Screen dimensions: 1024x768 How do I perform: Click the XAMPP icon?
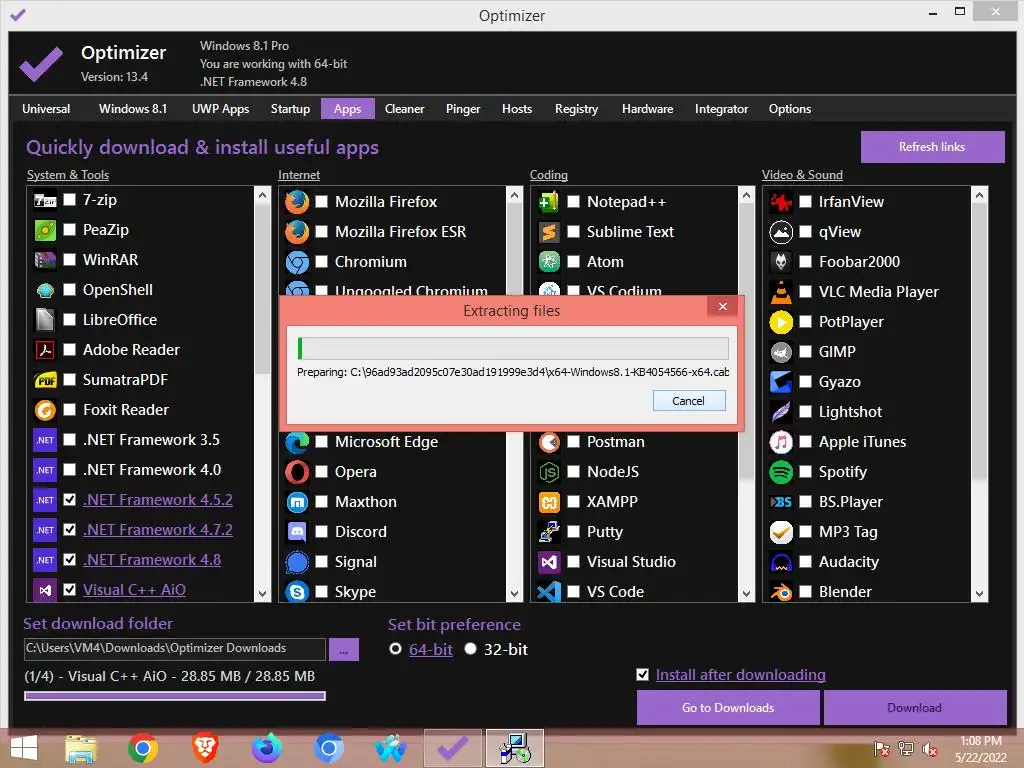tap(549, 502)
